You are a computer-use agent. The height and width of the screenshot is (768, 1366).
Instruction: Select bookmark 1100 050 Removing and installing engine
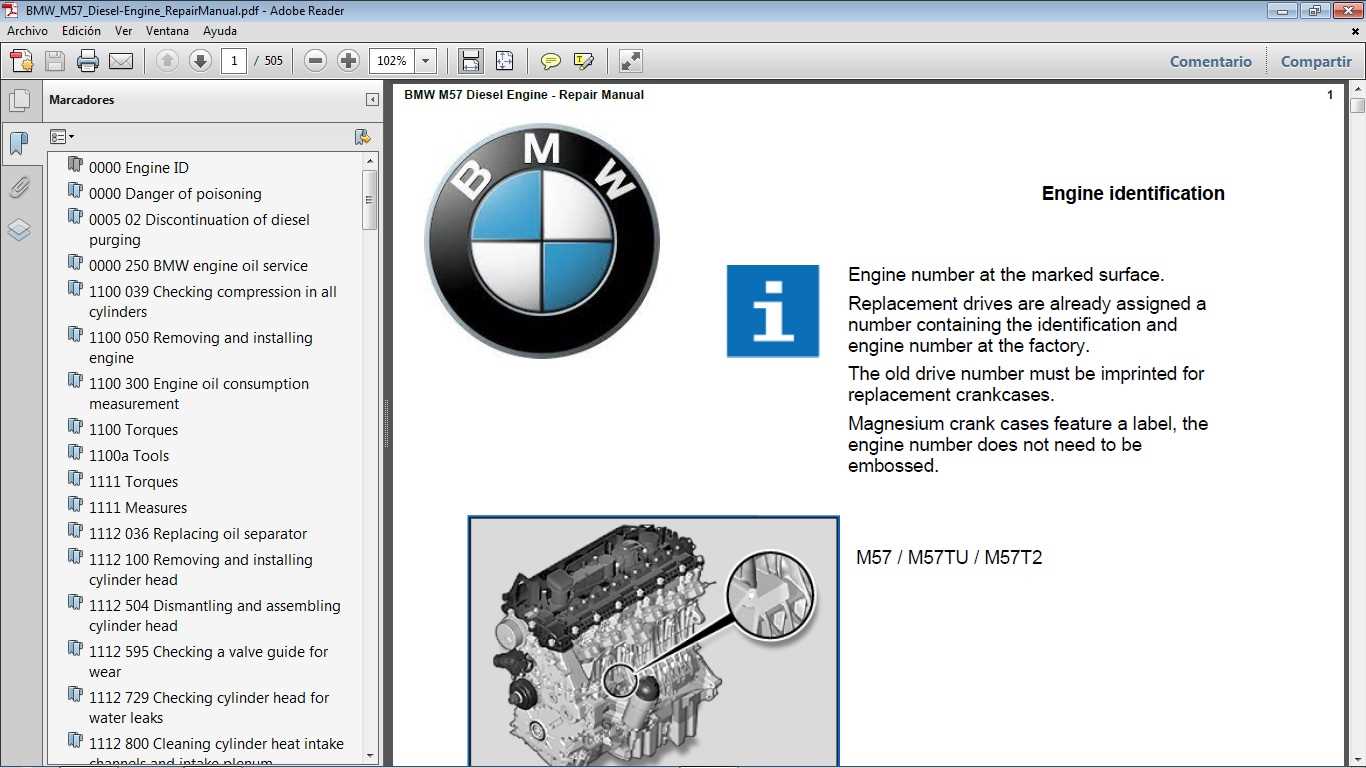[x=201, y=348]
